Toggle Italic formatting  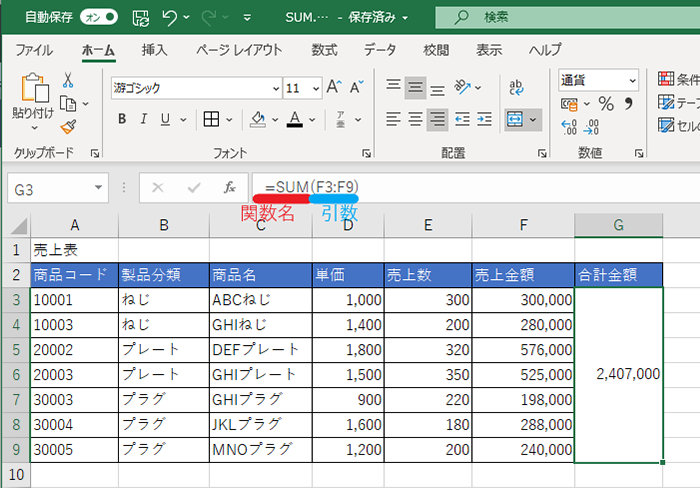pos(144,119)
